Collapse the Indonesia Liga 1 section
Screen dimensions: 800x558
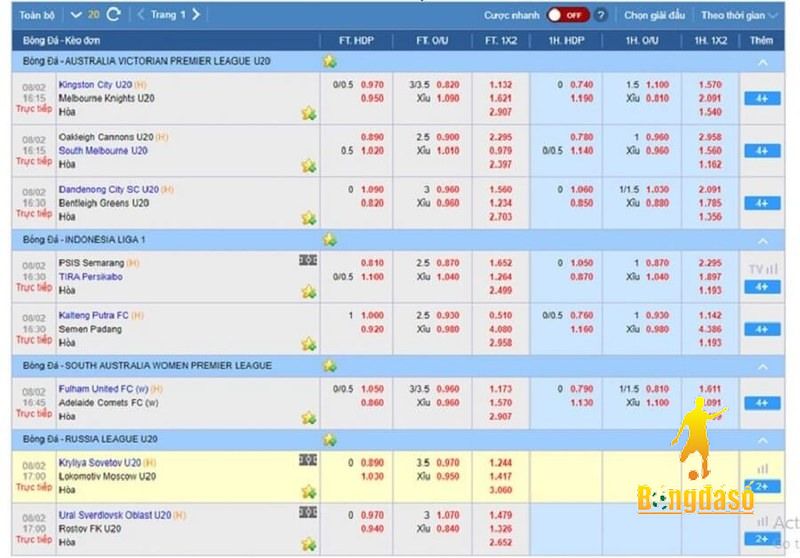[x=762, y=241]
